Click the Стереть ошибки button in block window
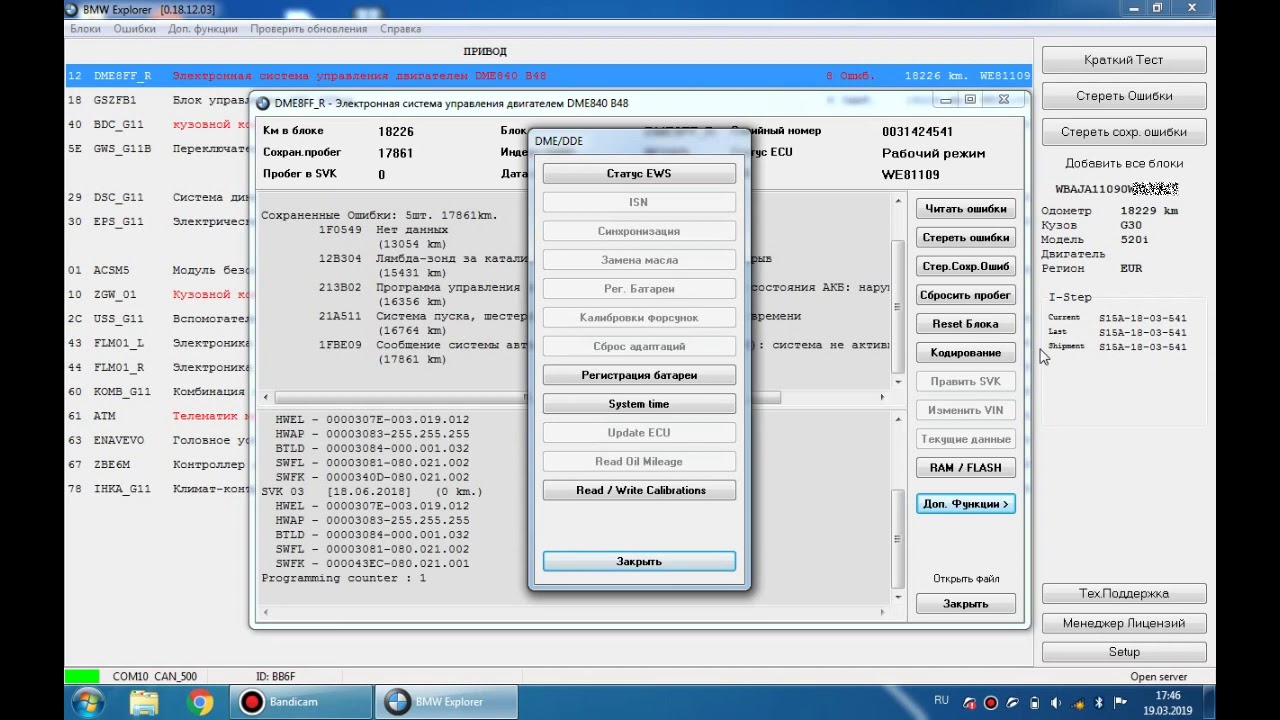Screen dimensions: 1280x720 point(965,238)
